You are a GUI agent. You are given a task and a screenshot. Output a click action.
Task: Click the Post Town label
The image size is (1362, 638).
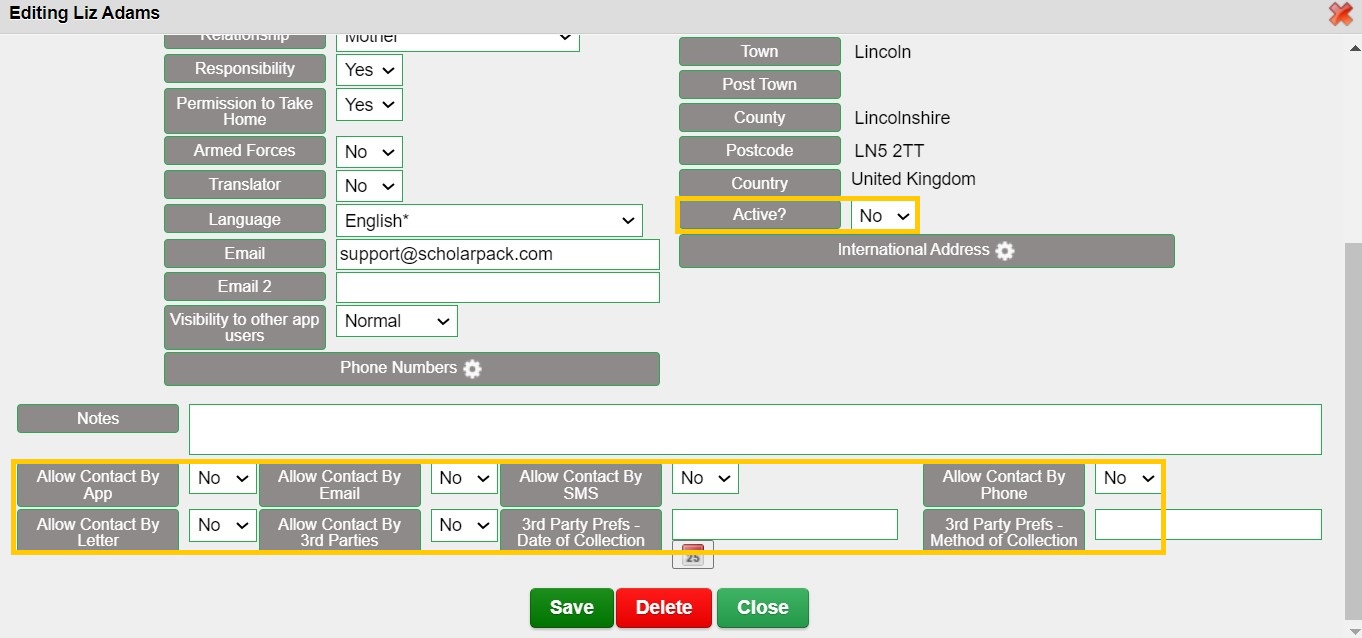760,84
